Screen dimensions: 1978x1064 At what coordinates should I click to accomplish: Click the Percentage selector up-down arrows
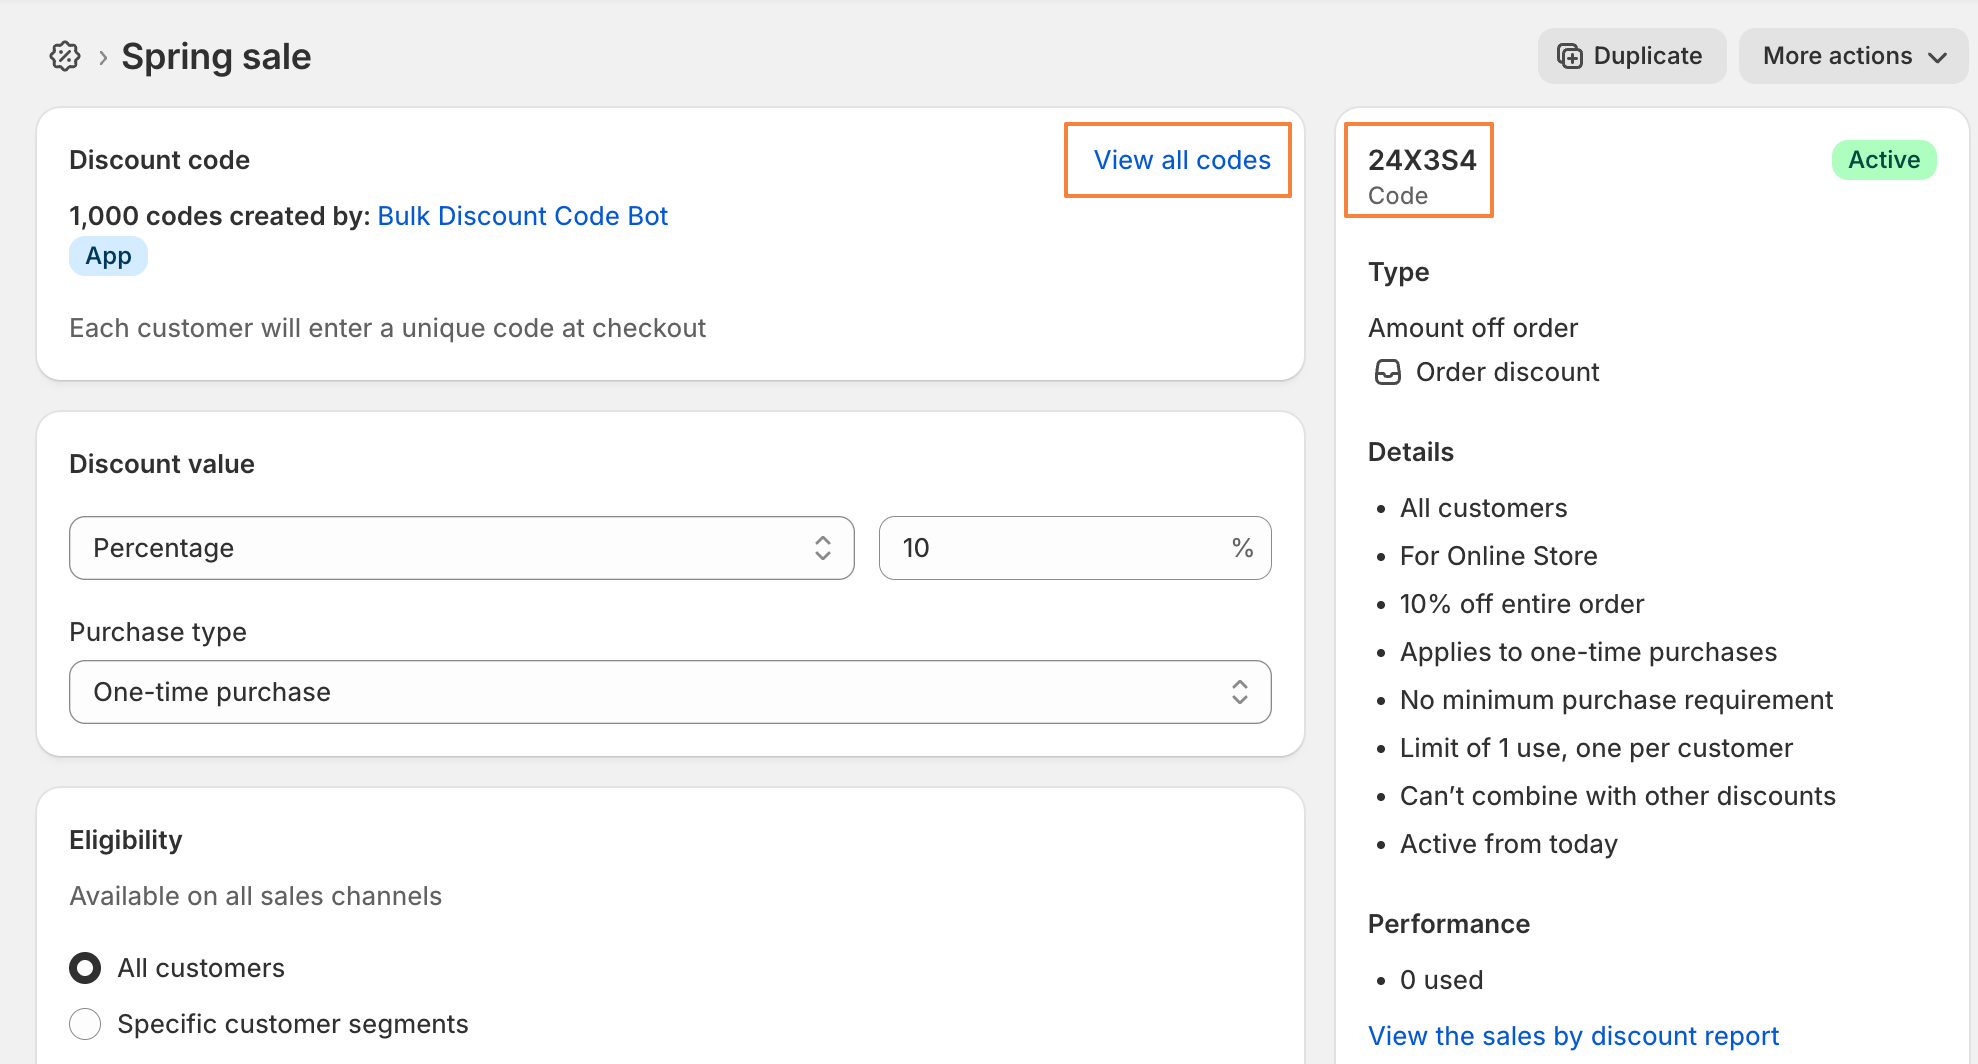pos(822,548)
